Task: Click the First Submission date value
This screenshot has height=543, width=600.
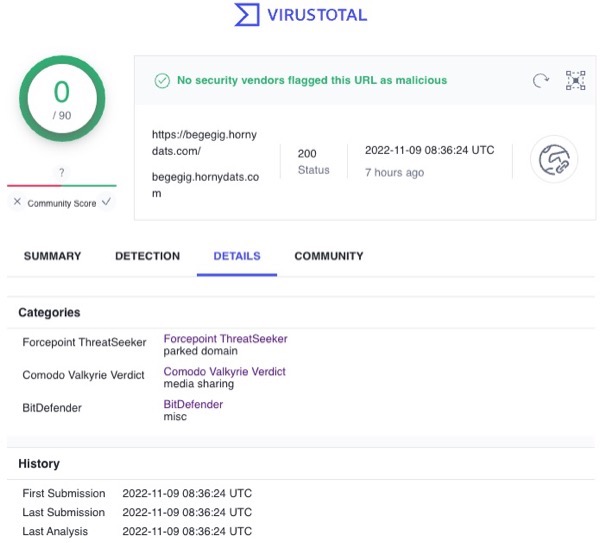Action: [187, 493]
